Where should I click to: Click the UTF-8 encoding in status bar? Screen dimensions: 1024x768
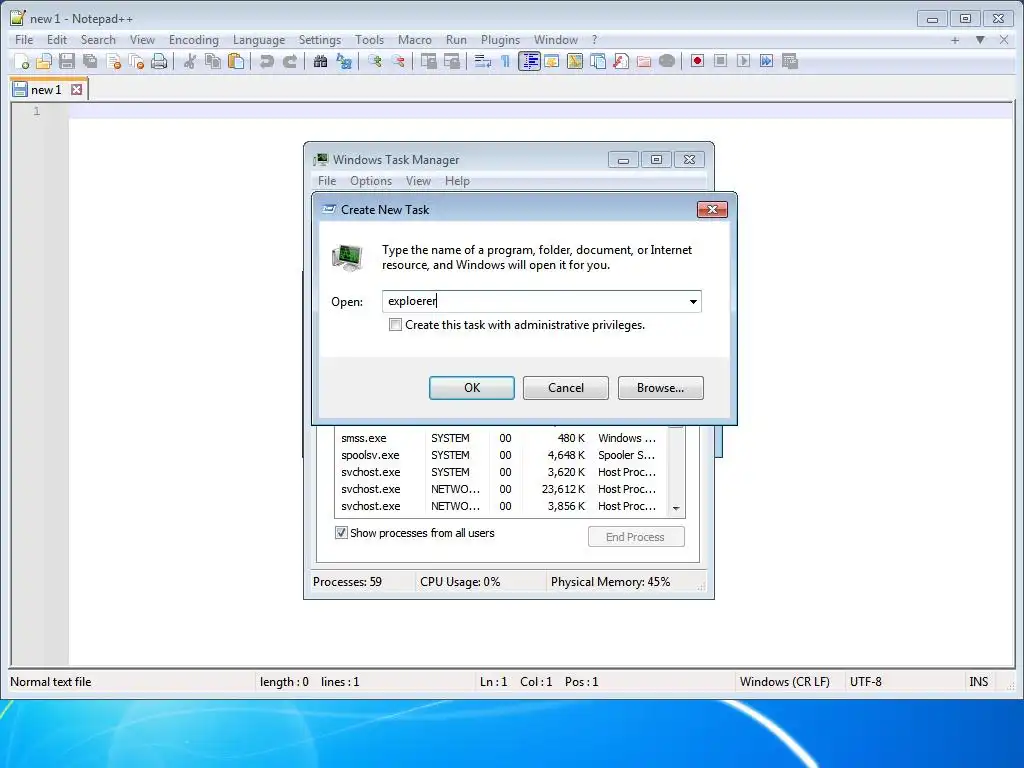[865, 682]
